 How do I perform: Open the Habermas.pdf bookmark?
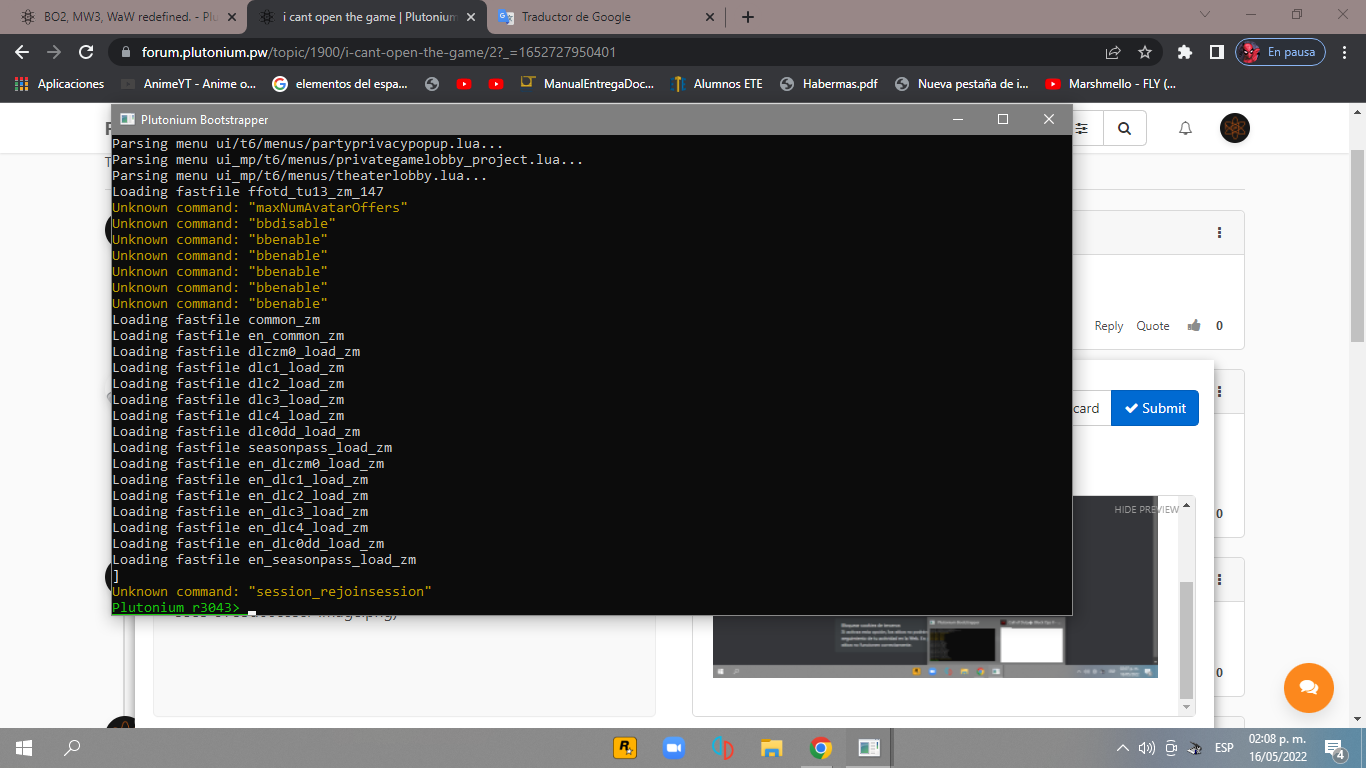828,84
